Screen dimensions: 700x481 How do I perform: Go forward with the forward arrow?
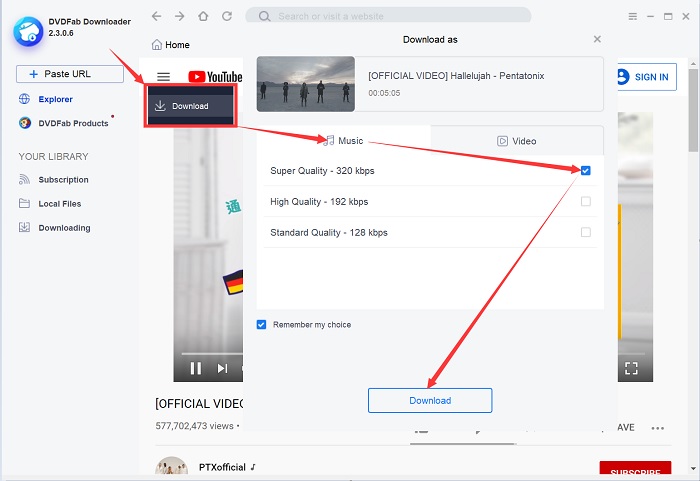(x=179, y=17)
